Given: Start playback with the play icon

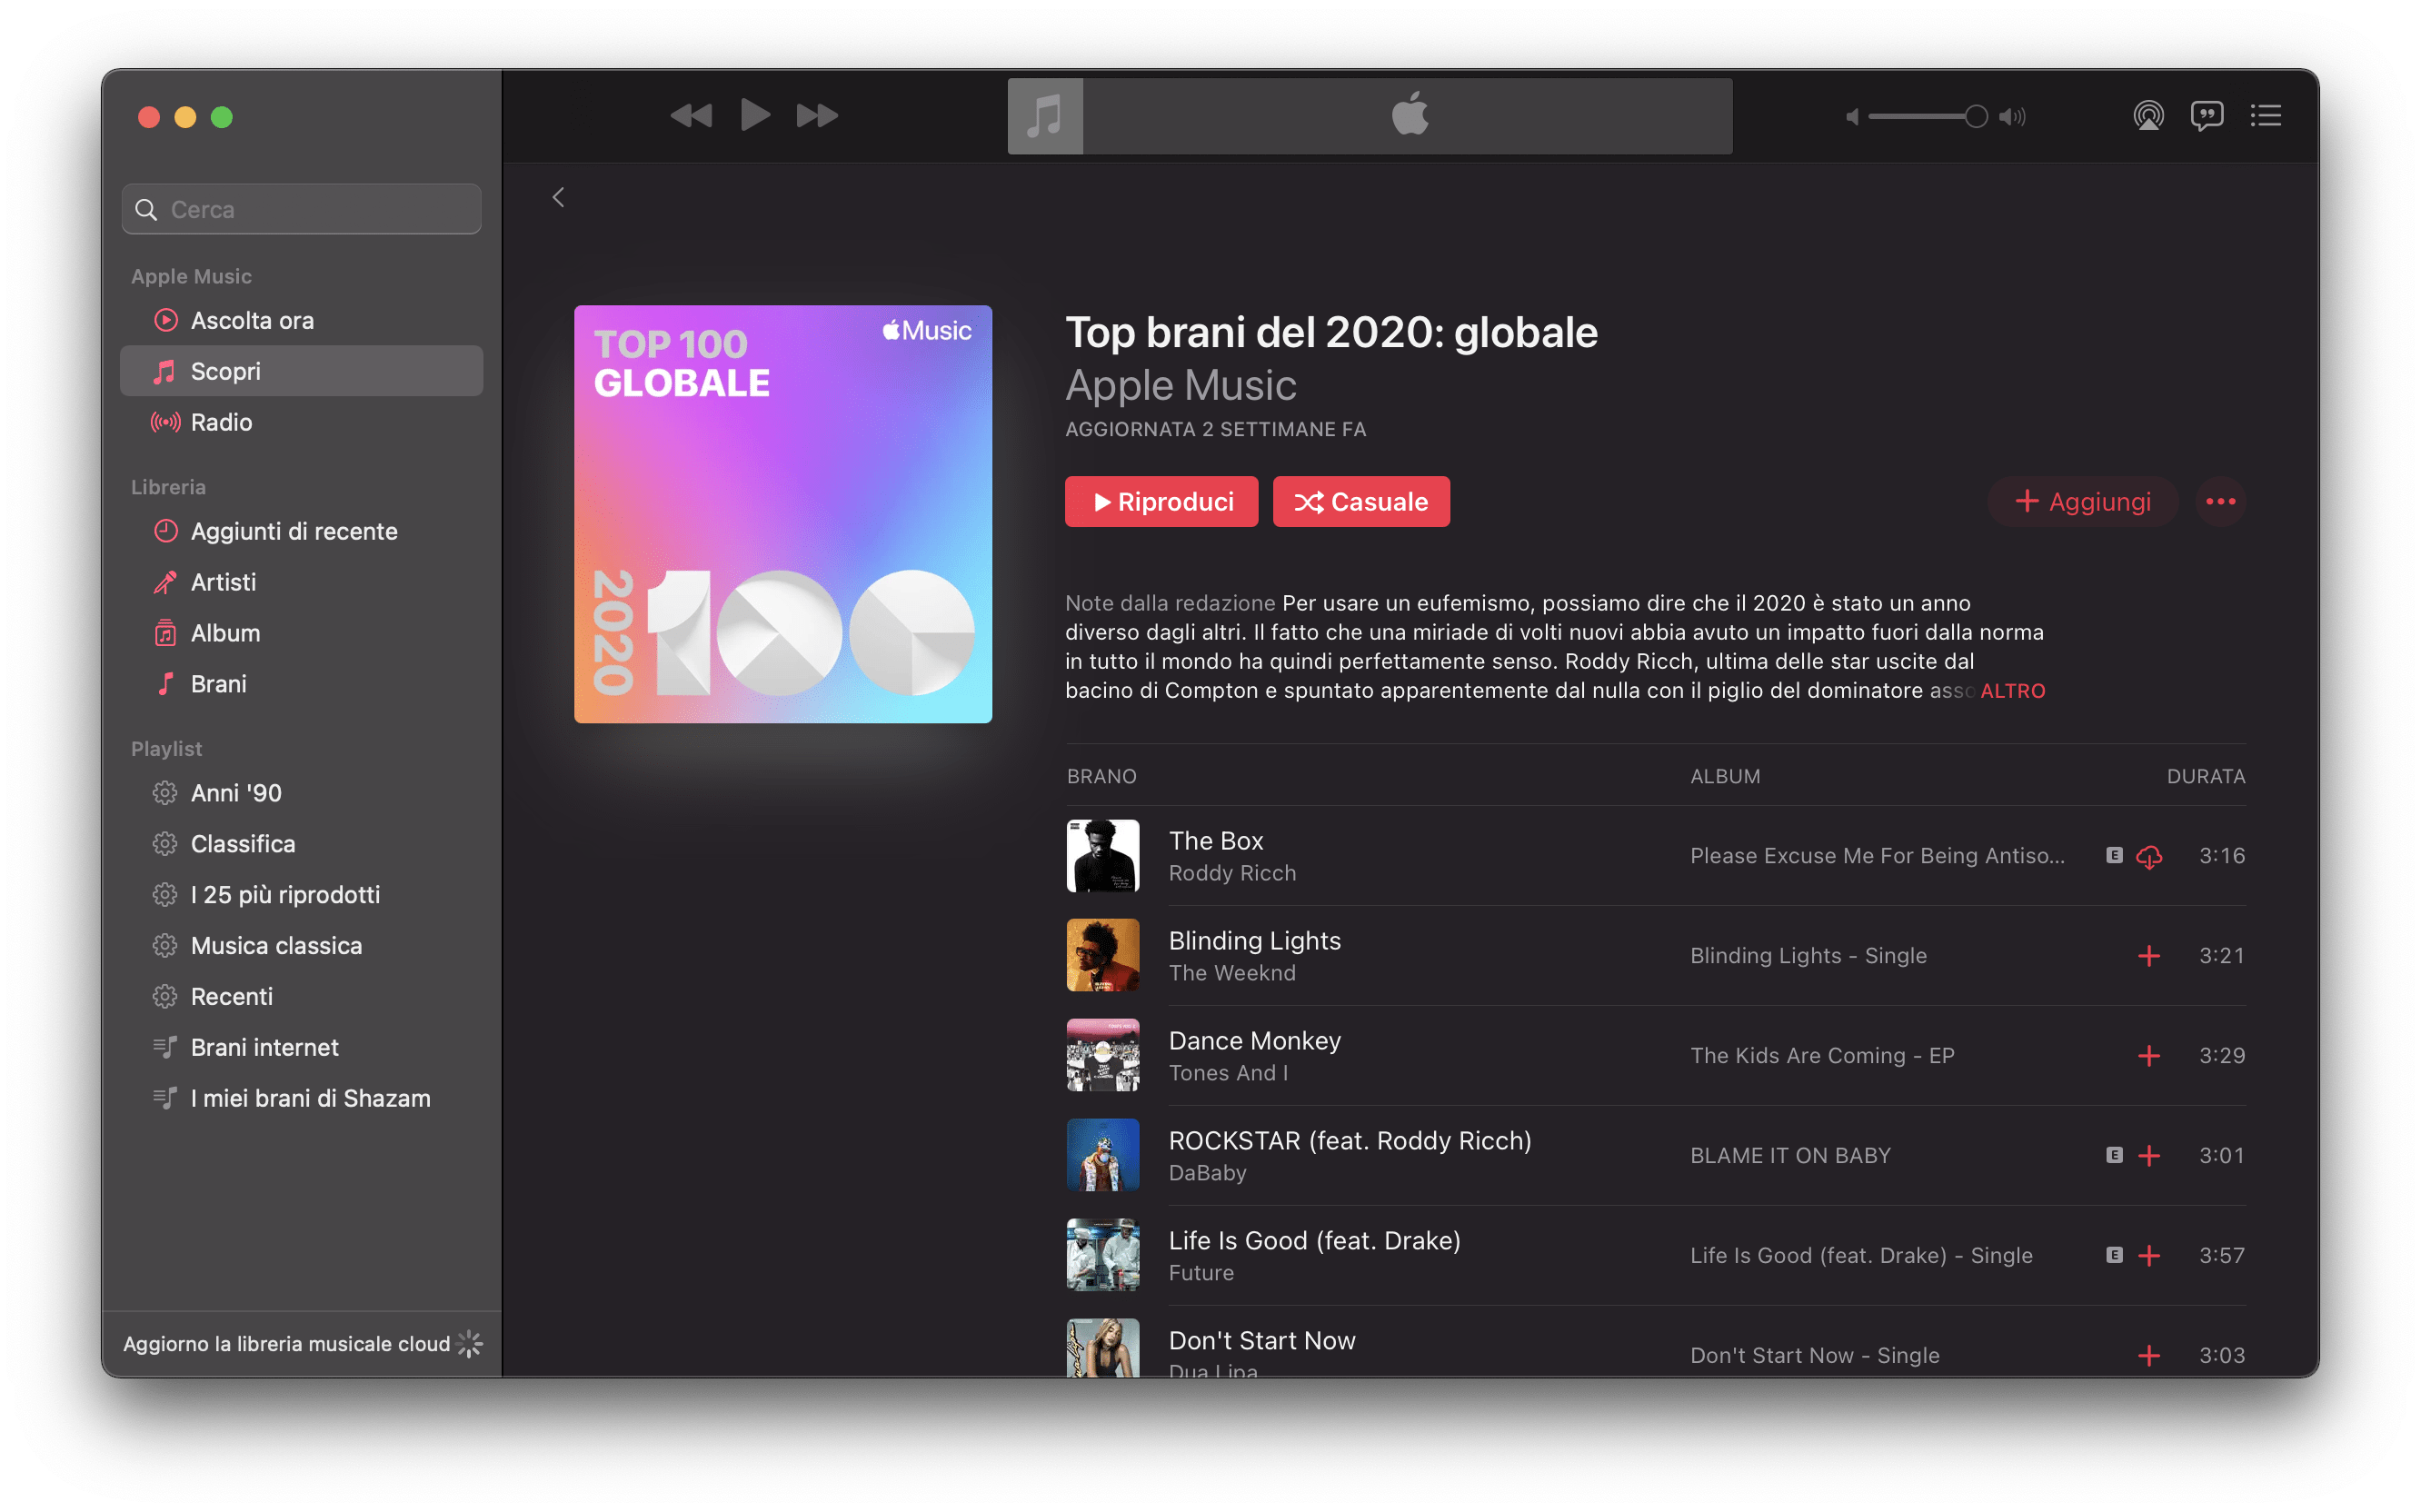Looking at the screenshot, I should click(x=755, y=116).
